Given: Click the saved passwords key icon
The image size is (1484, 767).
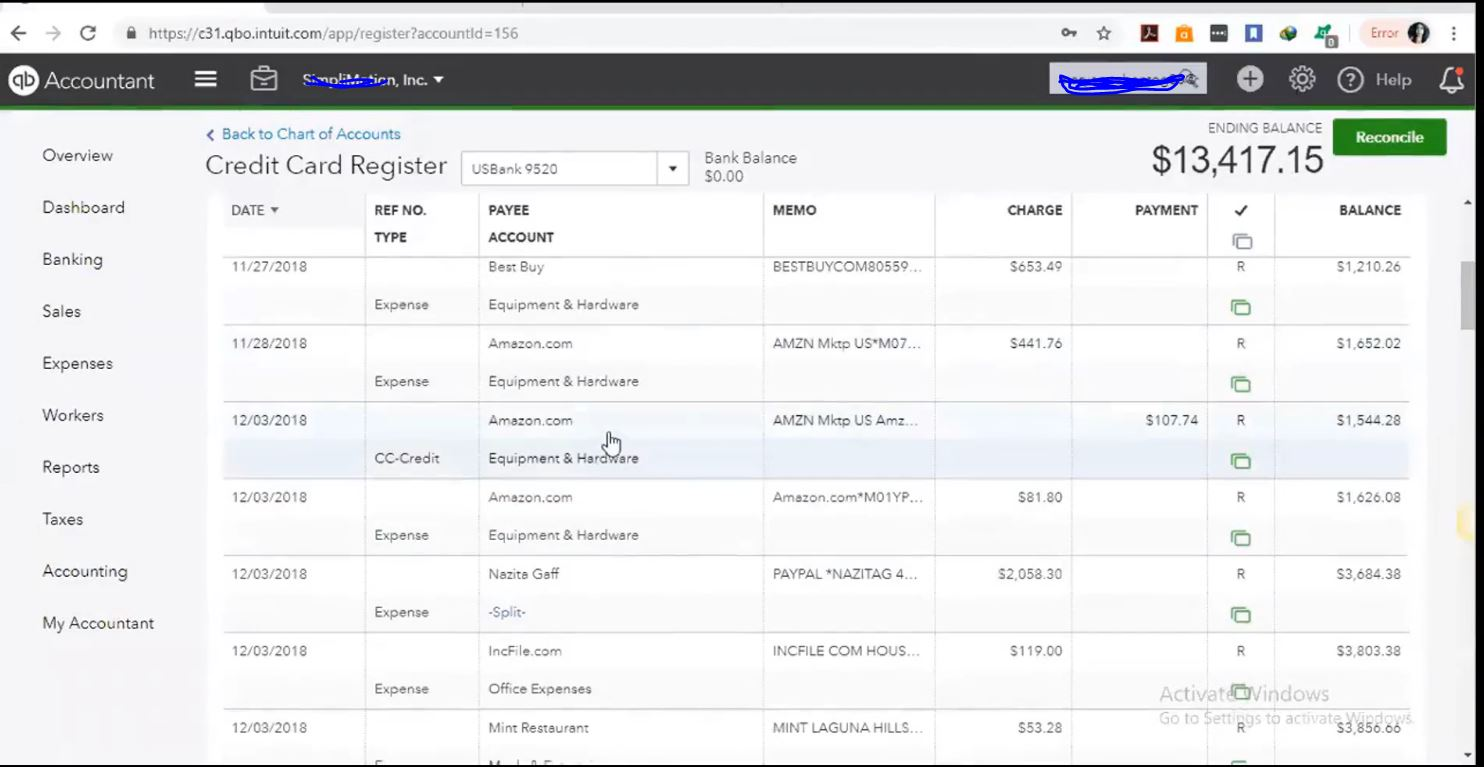Looking at the screenshot, I should pos(1069,33).
